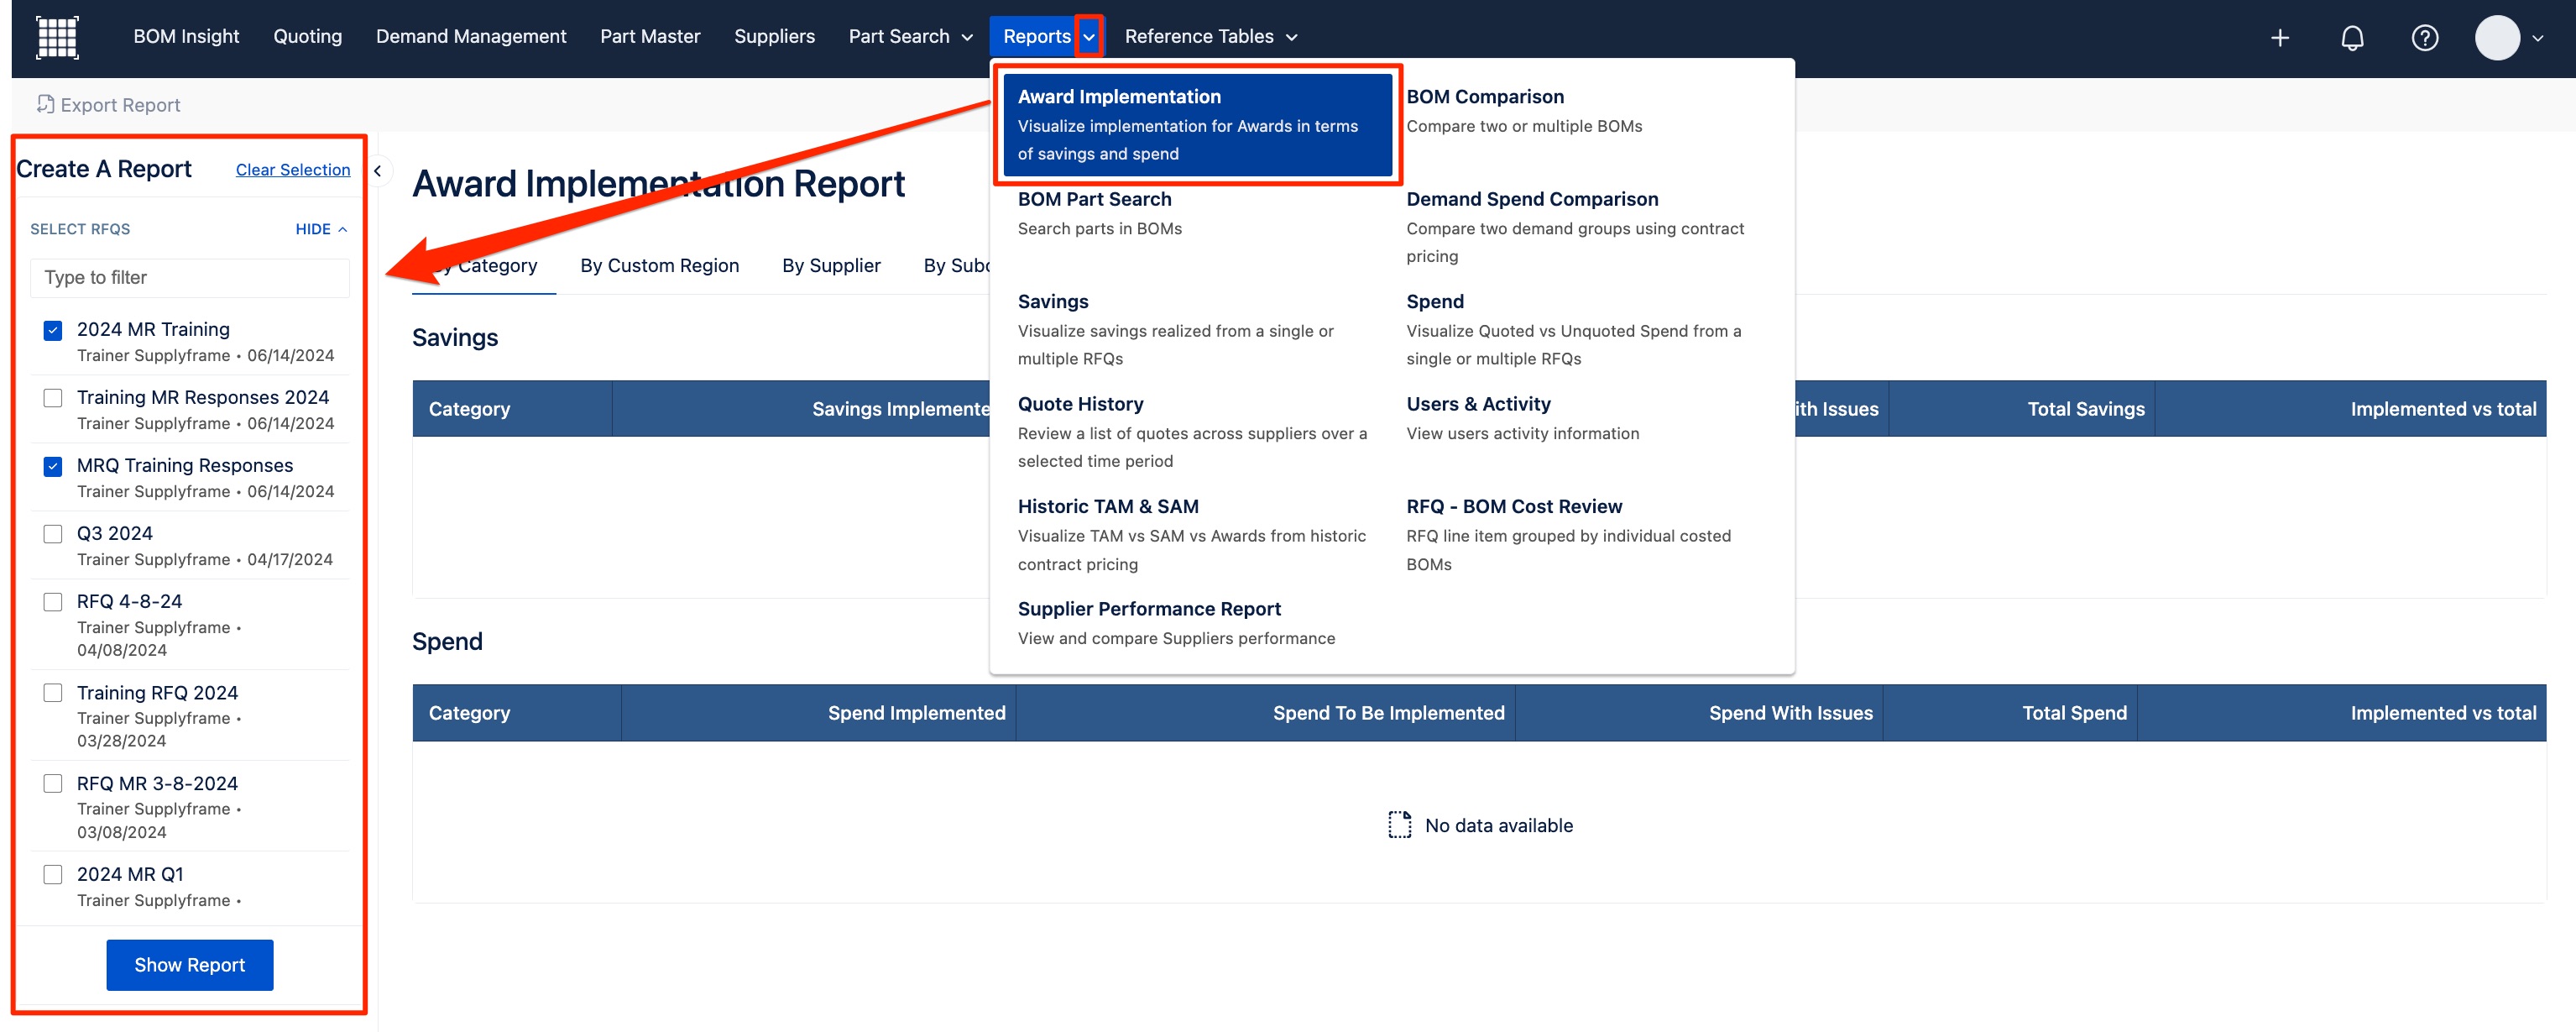Check the RFQ MR 3-8-2024 checkbox
Screen dimensions: 2576x1032
click(x=53, y=784)
